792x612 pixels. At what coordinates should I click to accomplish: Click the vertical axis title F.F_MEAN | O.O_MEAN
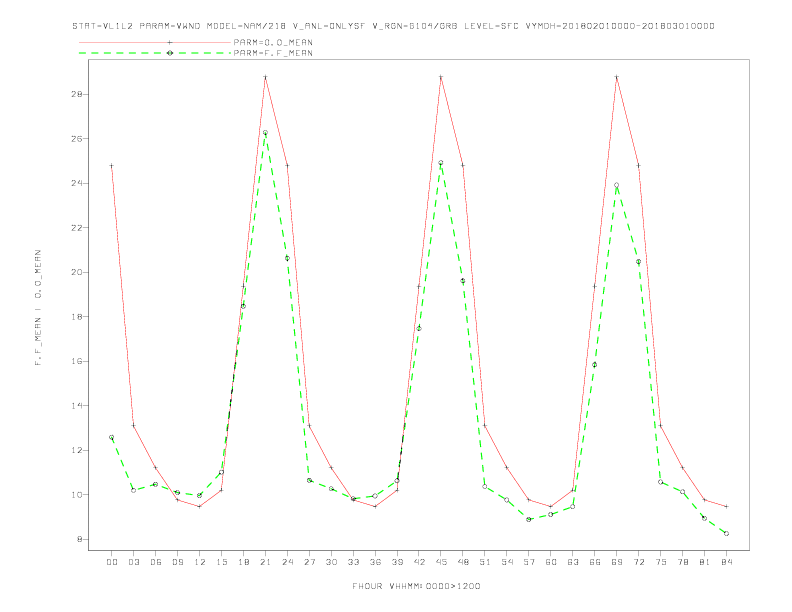tap(38, 308)
